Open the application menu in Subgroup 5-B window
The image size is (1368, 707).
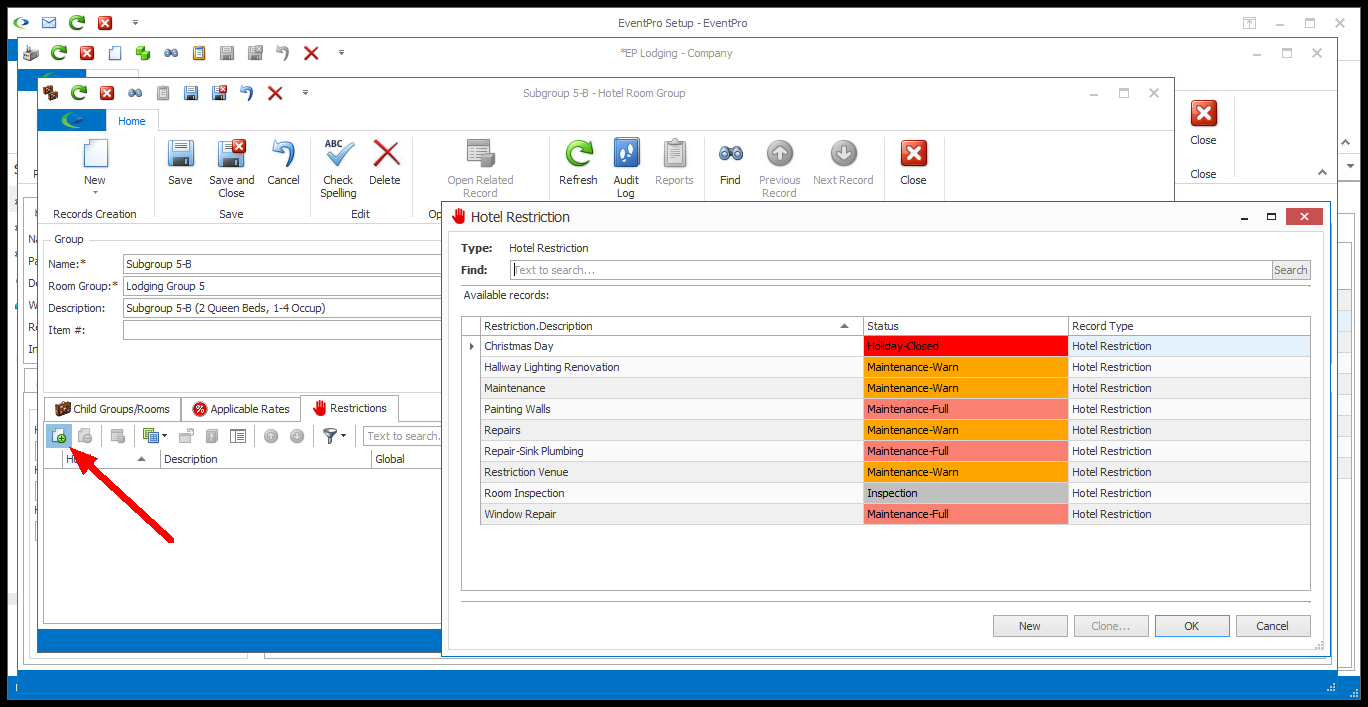(72, 121)
